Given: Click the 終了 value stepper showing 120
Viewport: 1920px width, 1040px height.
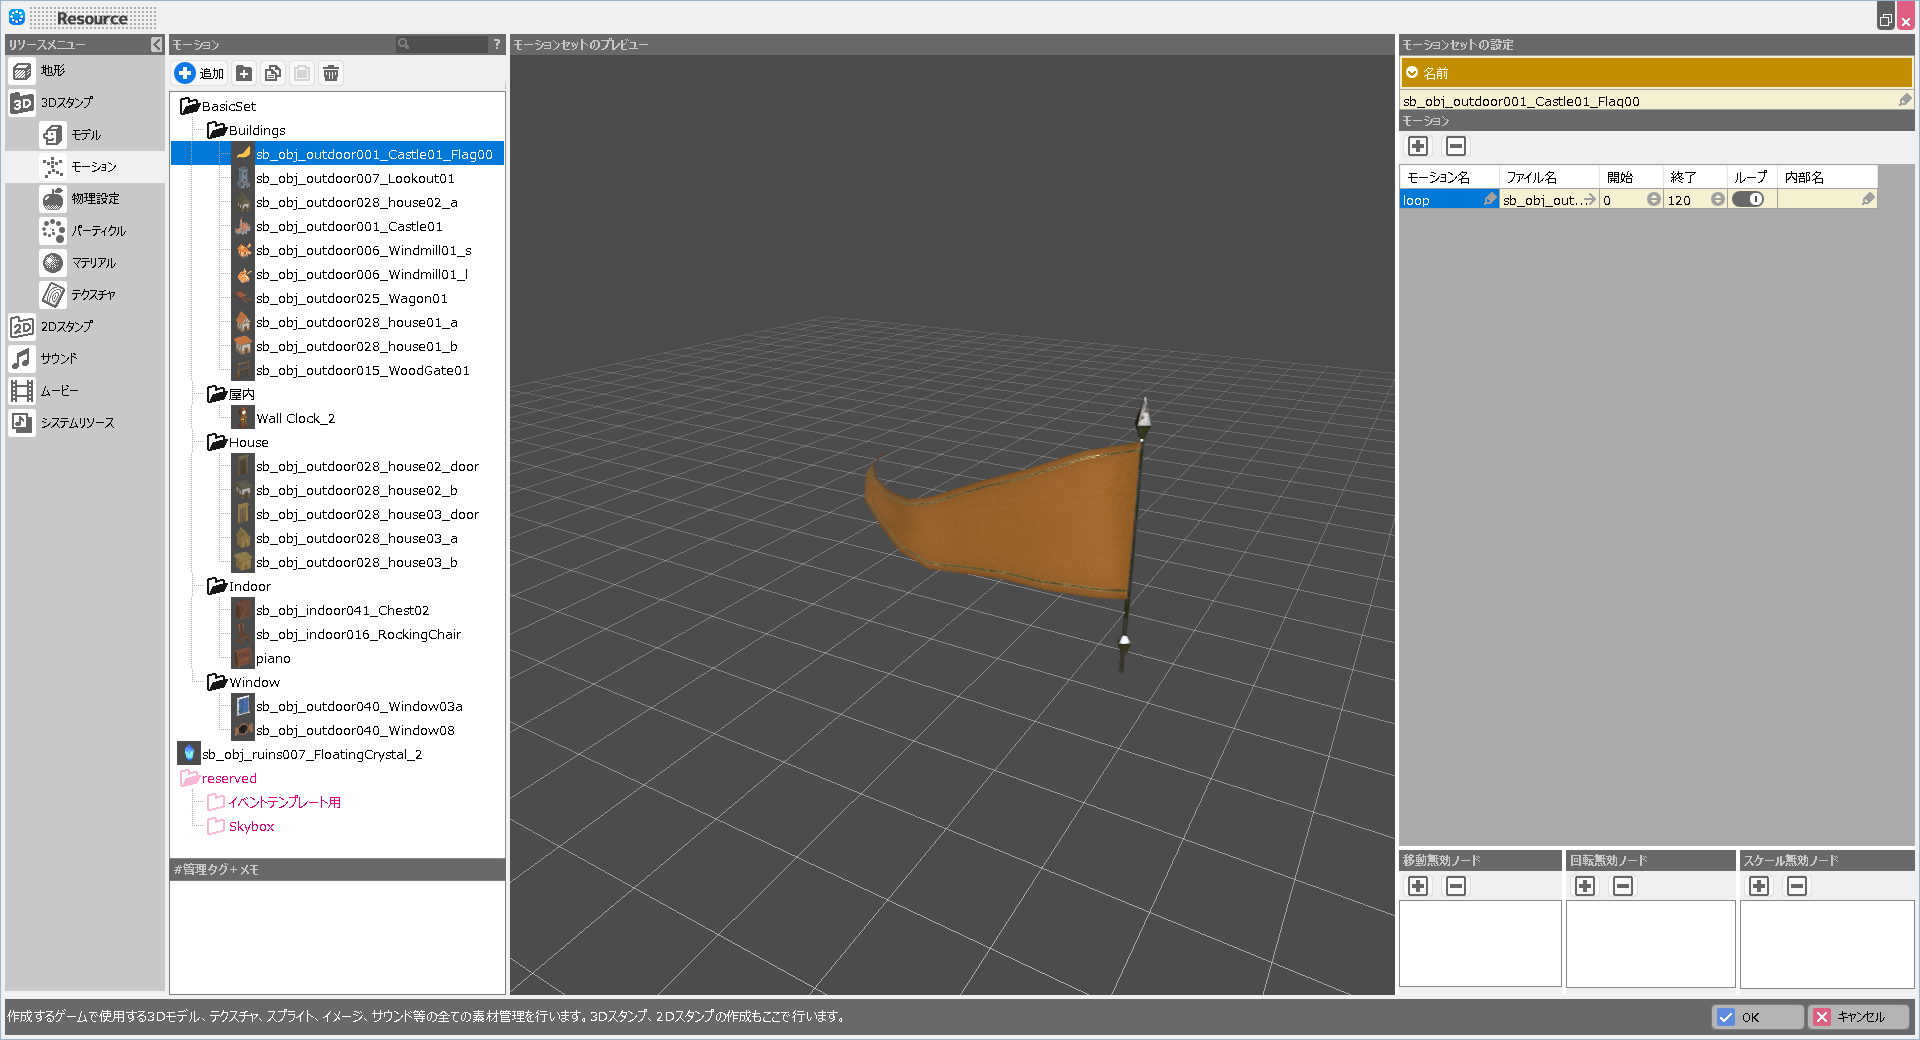Looking at the screenshot, I should coord(1717,200).
